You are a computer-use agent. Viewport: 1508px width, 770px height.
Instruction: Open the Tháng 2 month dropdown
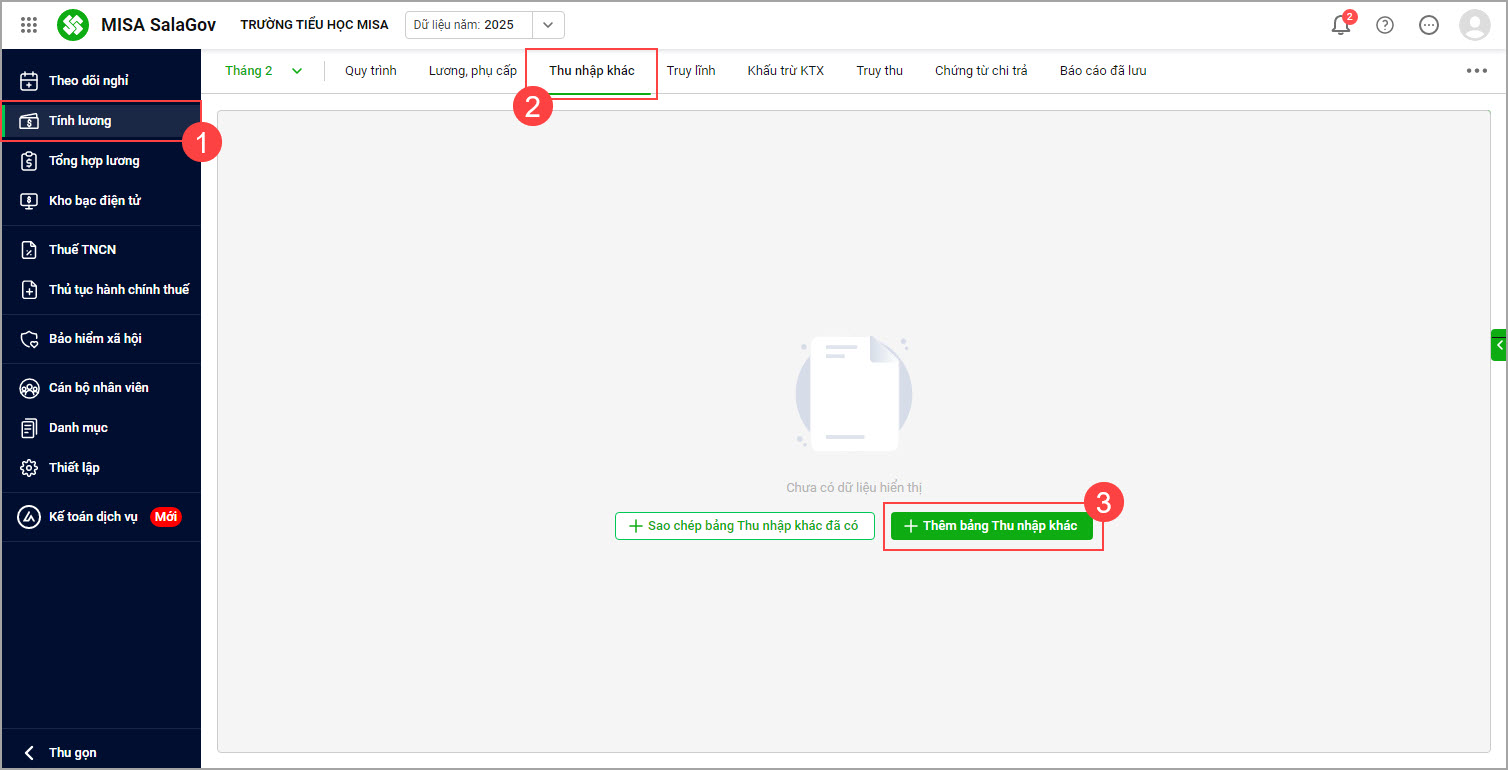(x=263, y=71)
